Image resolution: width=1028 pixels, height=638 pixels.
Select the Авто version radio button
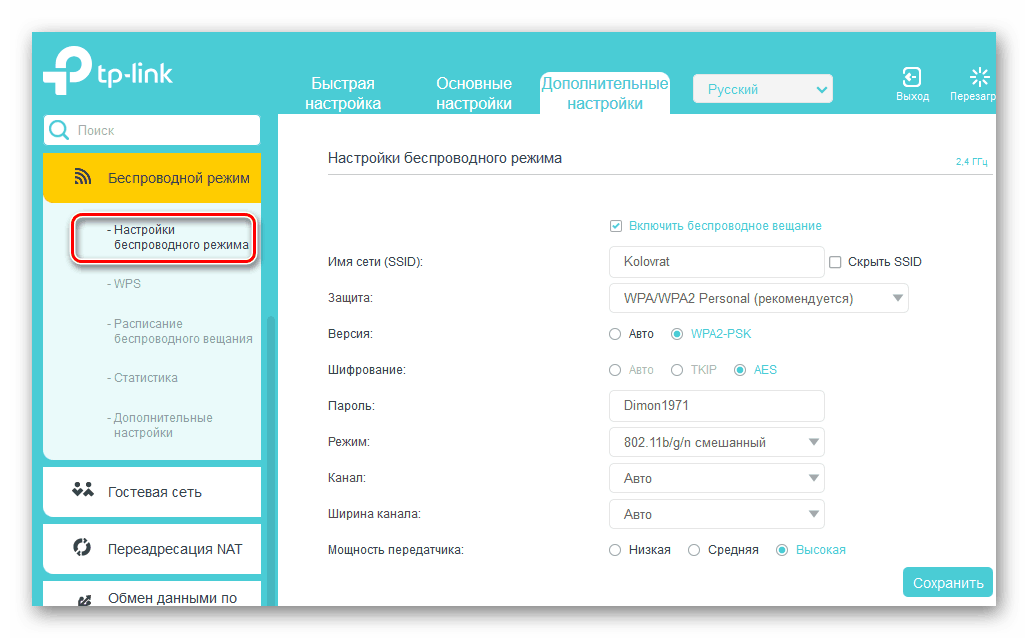[615, 334]
